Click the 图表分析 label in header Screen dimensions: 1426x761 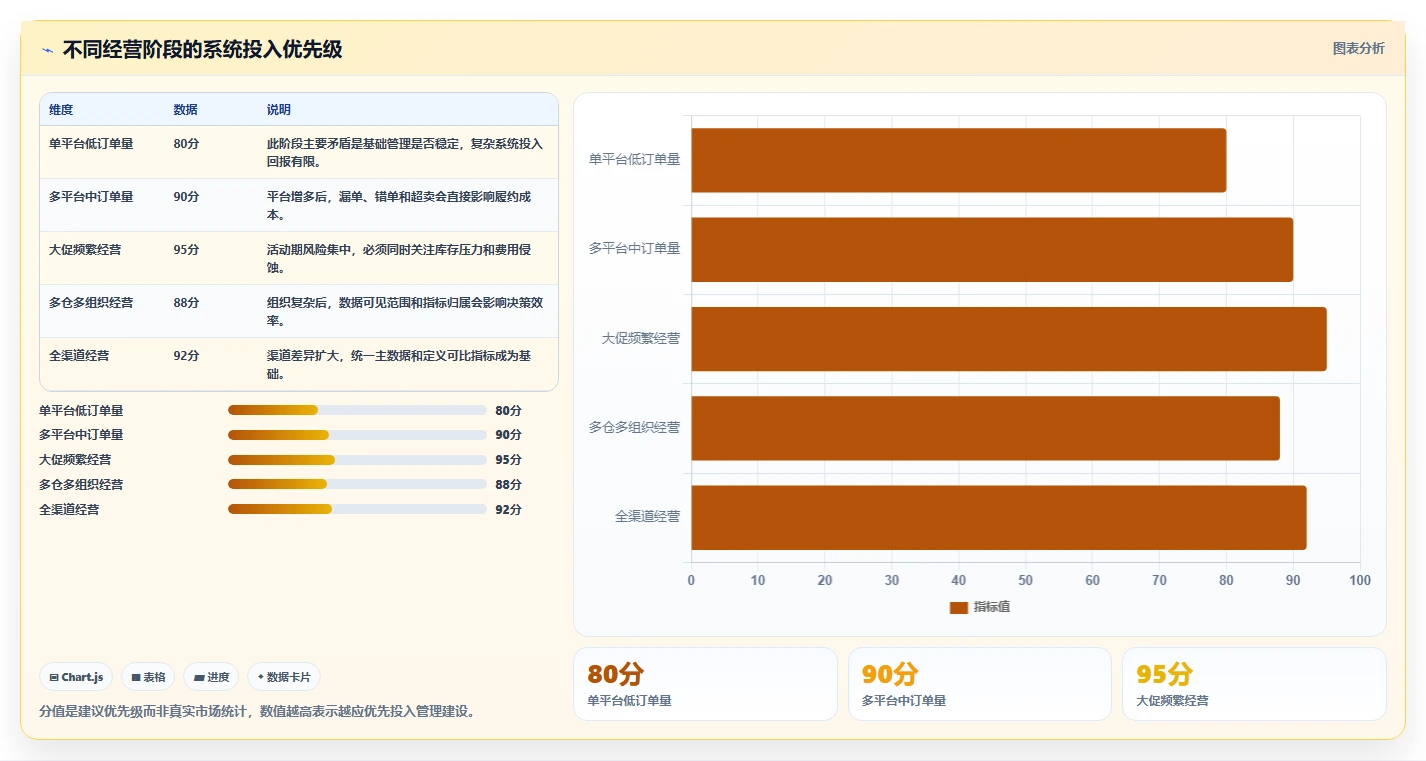pos(1358,48)
